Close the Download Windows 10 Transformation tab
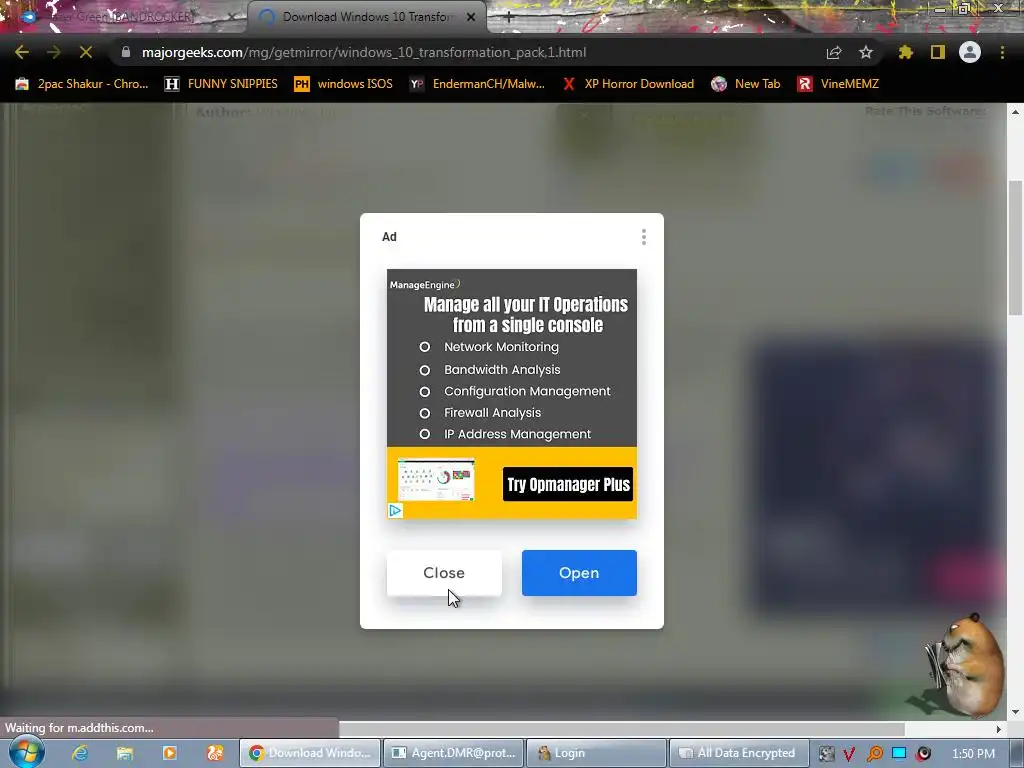Screen dimensions: 1024x768 pos(471,18)
